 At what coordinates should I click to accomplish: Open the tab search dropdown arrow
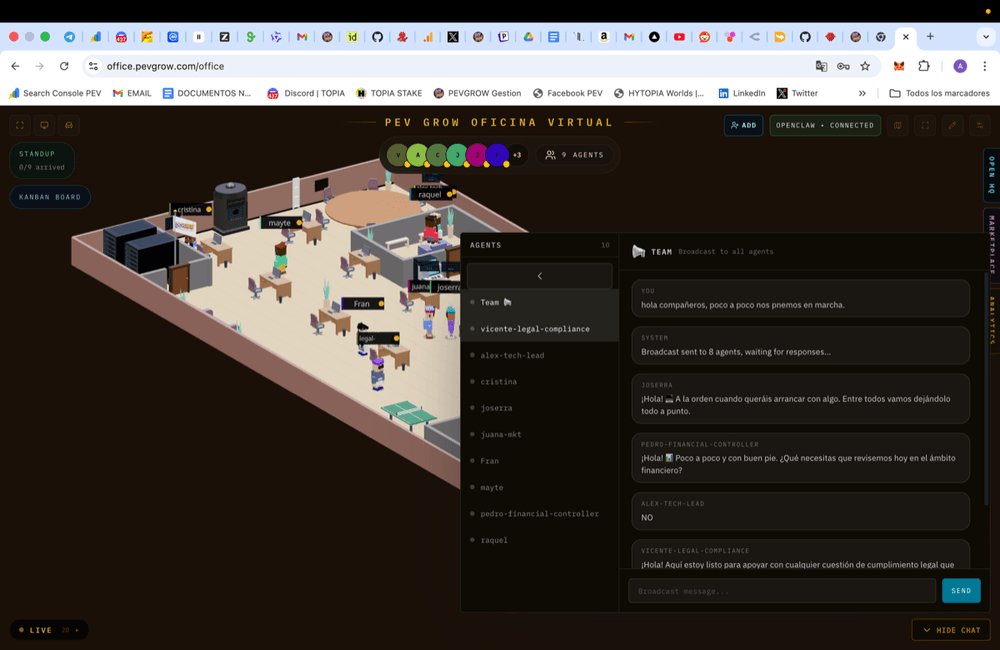[x=985, y=36]
